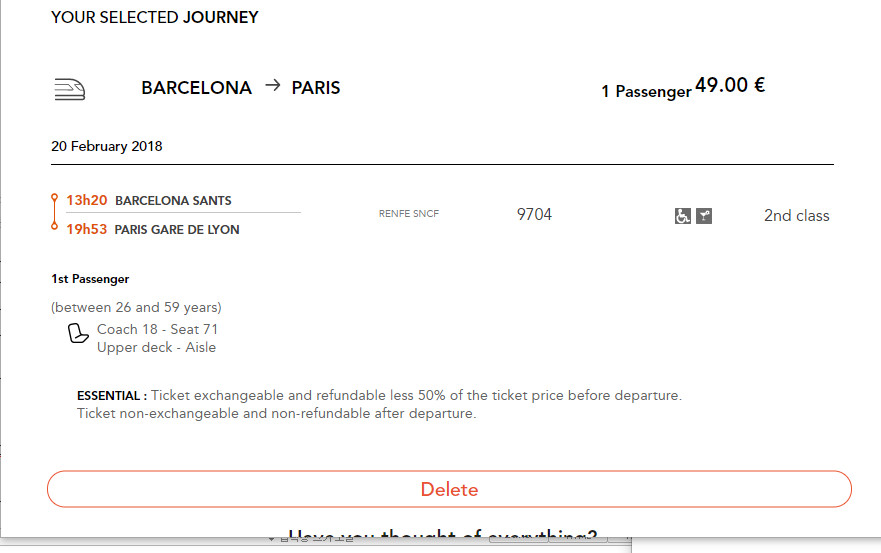Screen dimensions: 881x553
Task: Click the 1st Passenger heading
Action: tap(90, 279)
